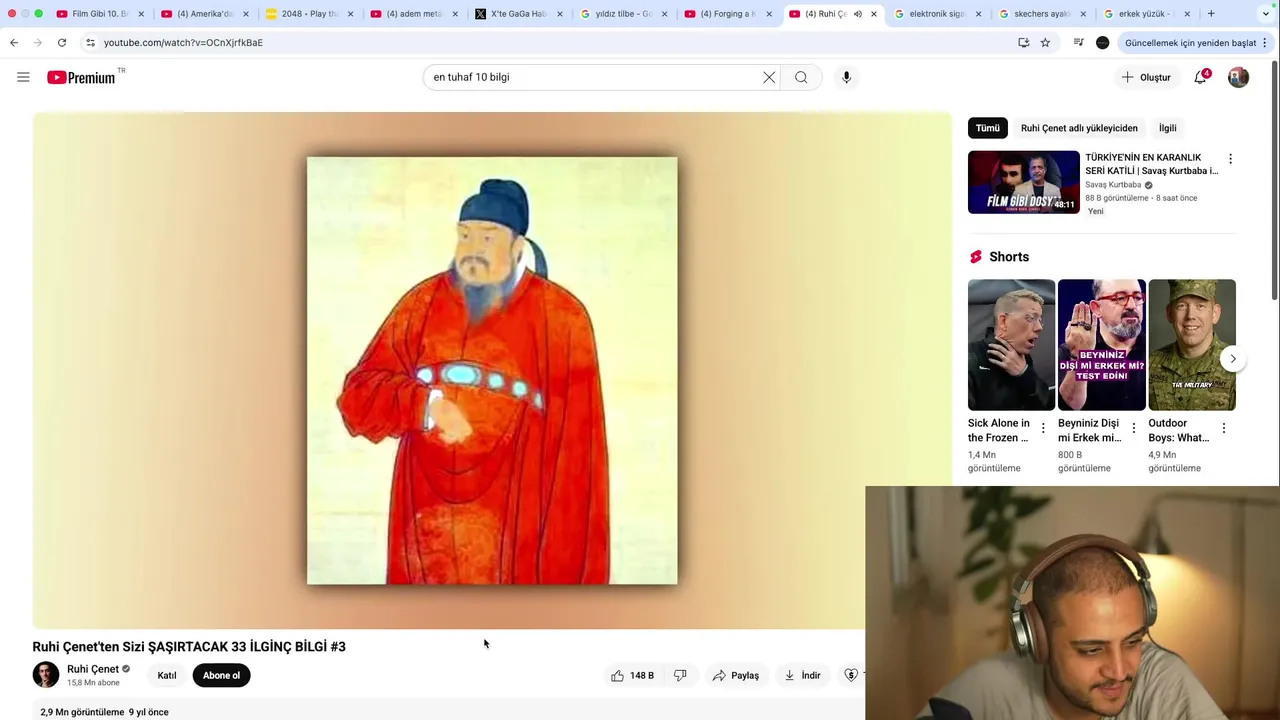Reload the page with refresh icon

pos(62,42)
